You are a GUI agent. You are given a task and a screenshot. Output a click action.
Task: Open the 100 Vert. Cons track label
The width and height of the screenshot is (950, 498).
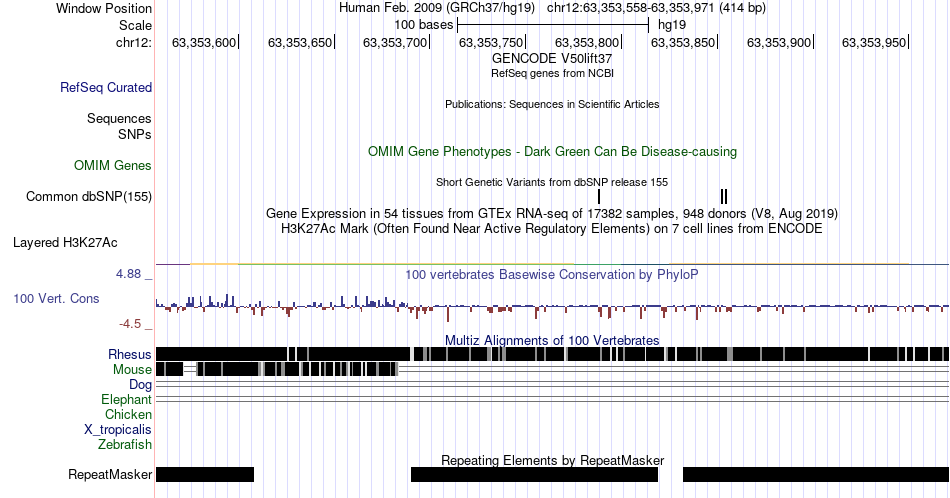tap(56, 298)
